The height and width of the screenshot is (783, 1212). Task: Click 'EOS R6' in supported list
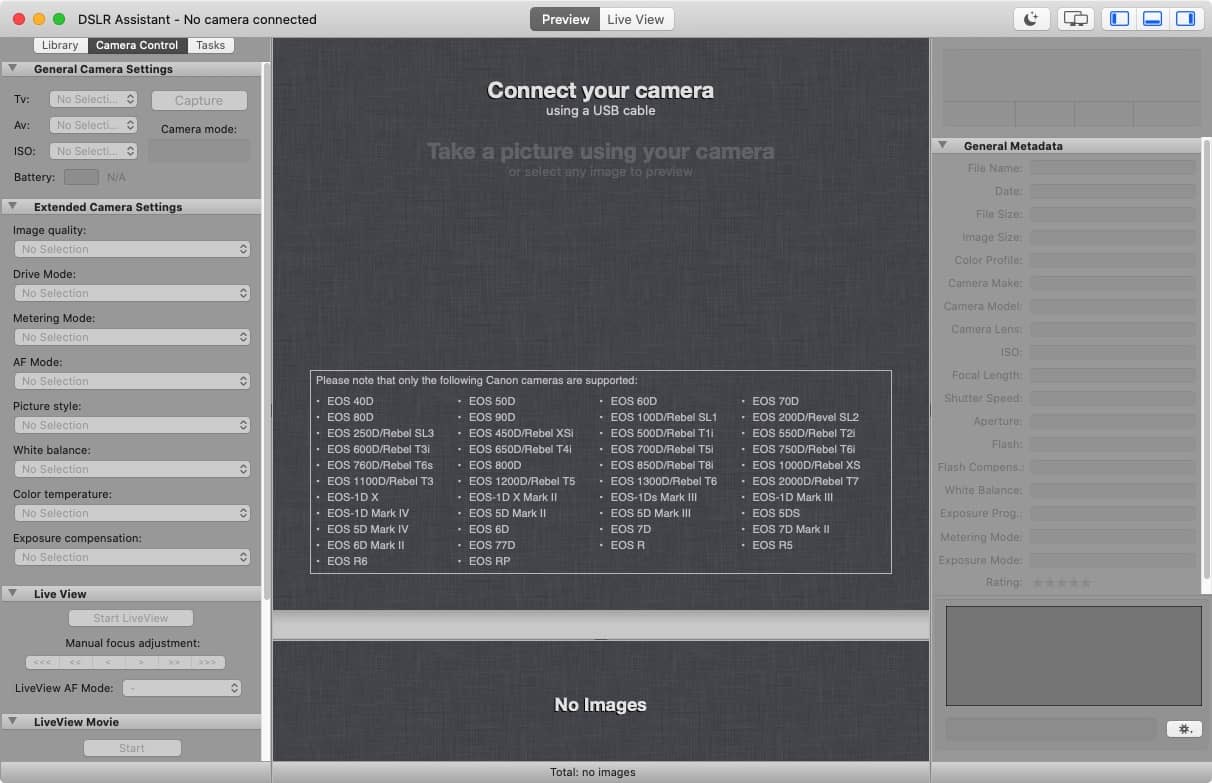point(347,561)
